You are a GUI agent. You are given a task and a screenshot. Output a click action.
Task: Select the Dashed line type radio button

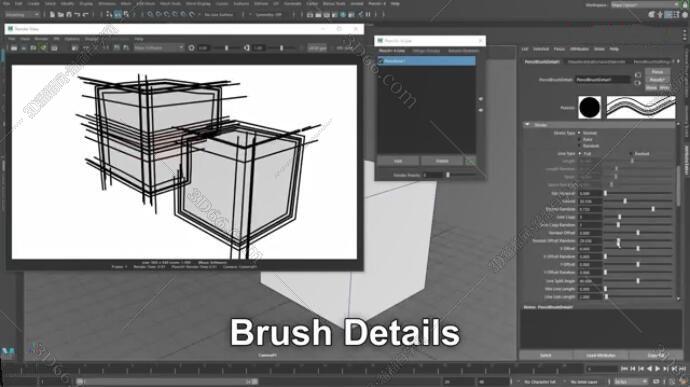(631, 154)
